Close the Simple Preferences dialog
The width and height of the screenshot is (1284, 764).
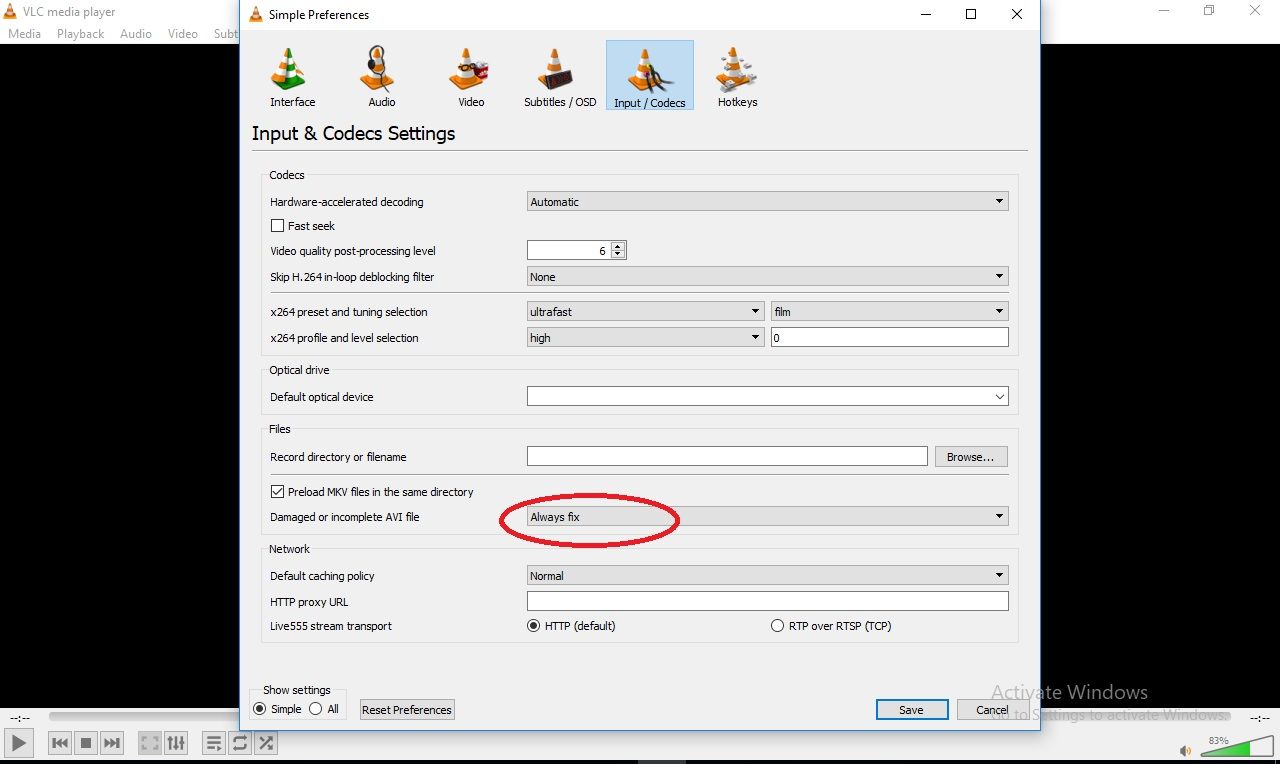1016,14
